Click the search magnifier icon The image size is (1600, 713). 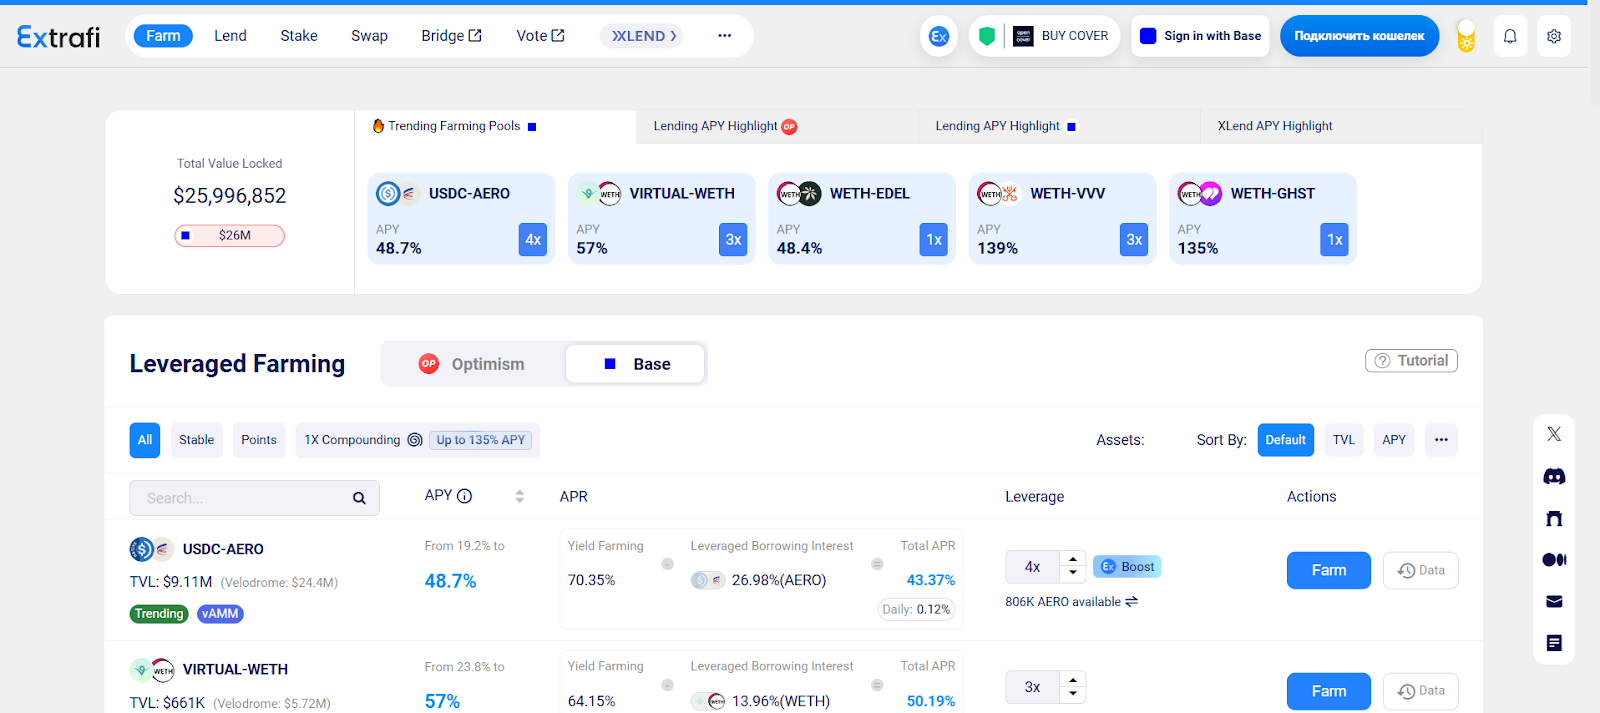pyautogui.click(x=359, y=498)
